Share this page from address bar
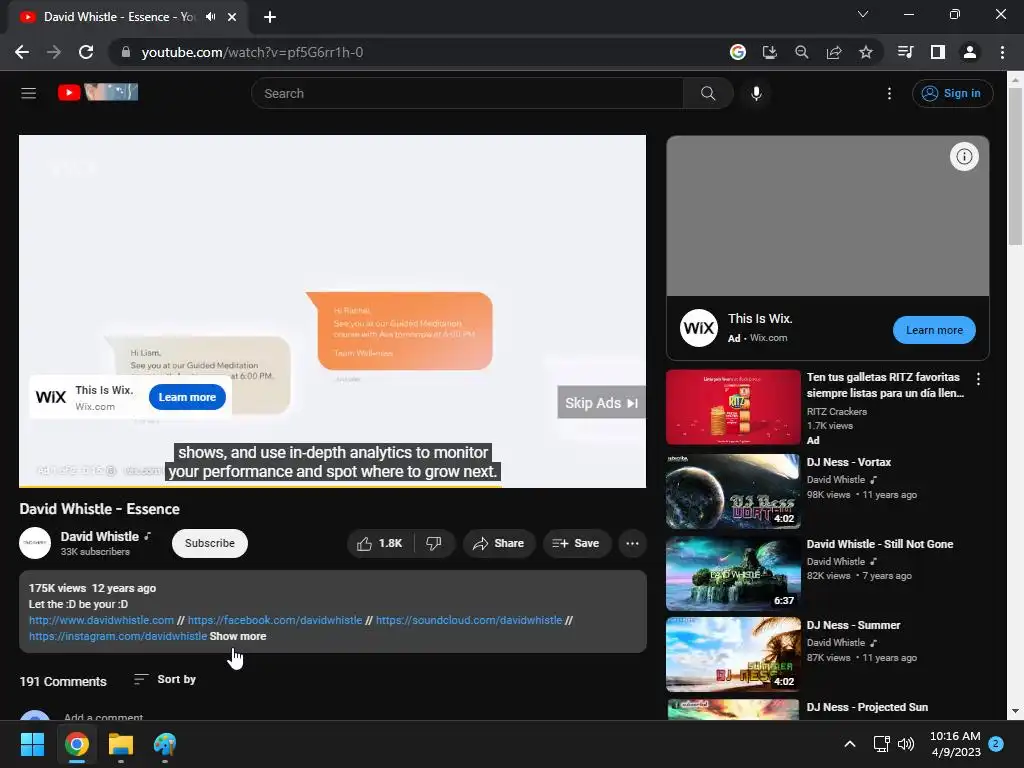Viewport: 1024px width, 768px height. [x=833, y=52]
